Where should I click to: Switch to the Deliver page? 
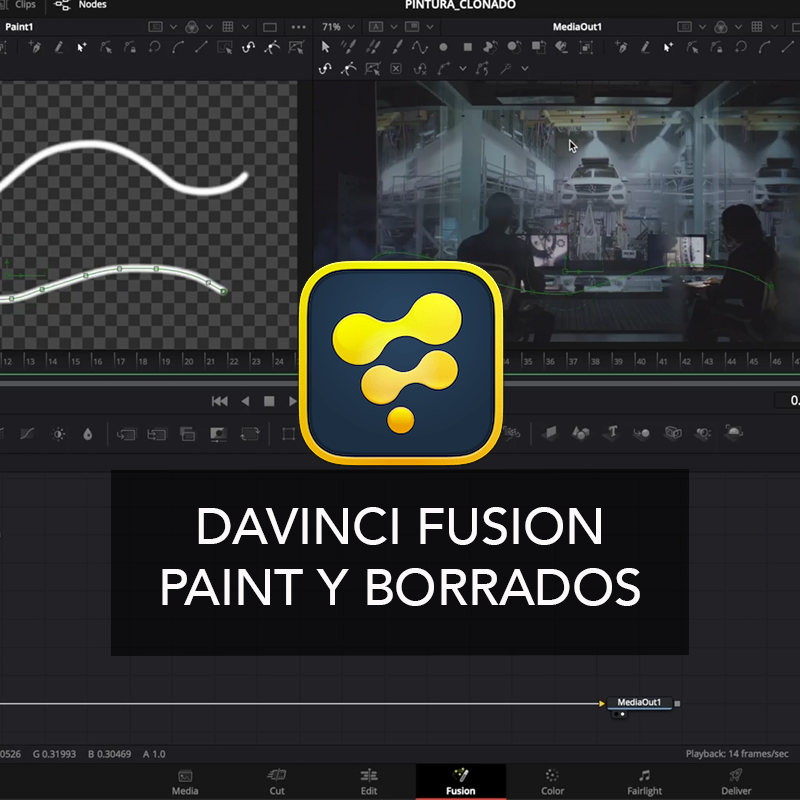(736, 782)
